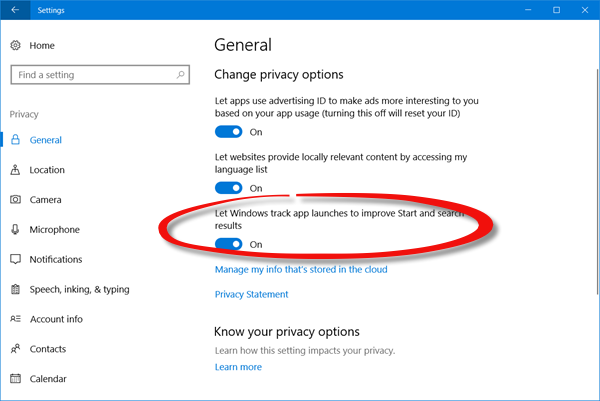Click the Home gear icon
Screen dimensions: 600x401
[x=16, y=46]
